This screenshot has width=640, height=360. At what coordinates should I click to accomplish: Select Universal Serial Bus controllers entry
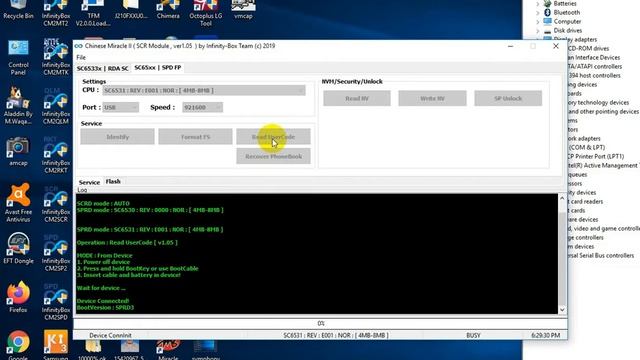pyautogui.click(x=600, y=256)
